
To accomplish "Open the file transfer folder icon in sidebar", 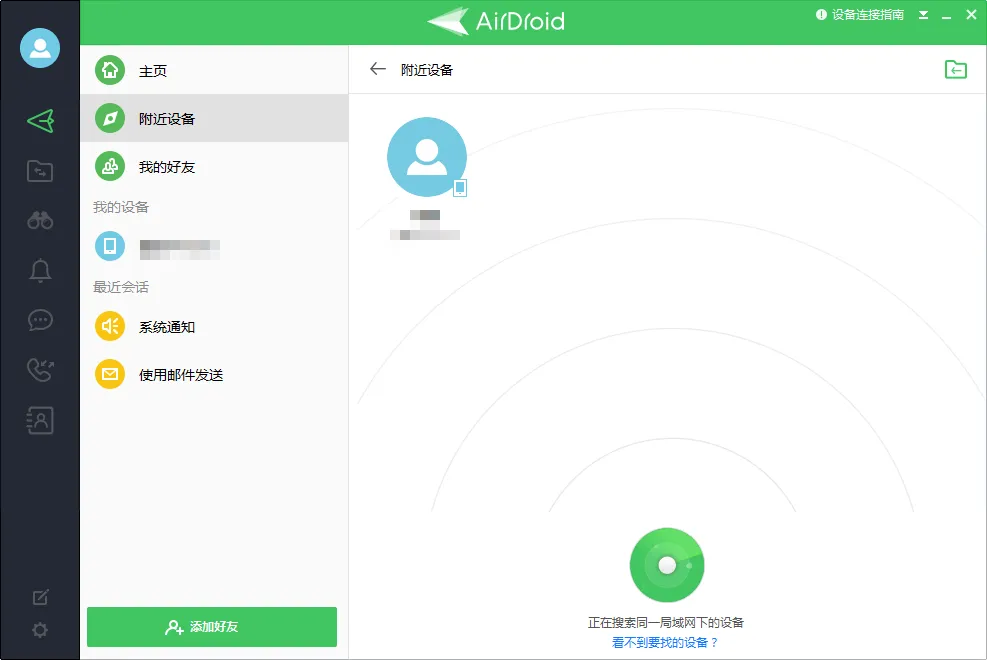I will [x=40, y=171].
